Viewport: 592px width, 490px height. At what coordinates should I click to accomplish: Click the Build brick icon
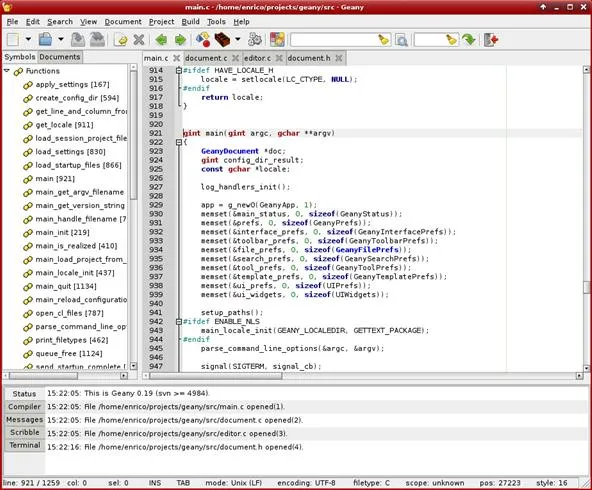click(222, 40)
